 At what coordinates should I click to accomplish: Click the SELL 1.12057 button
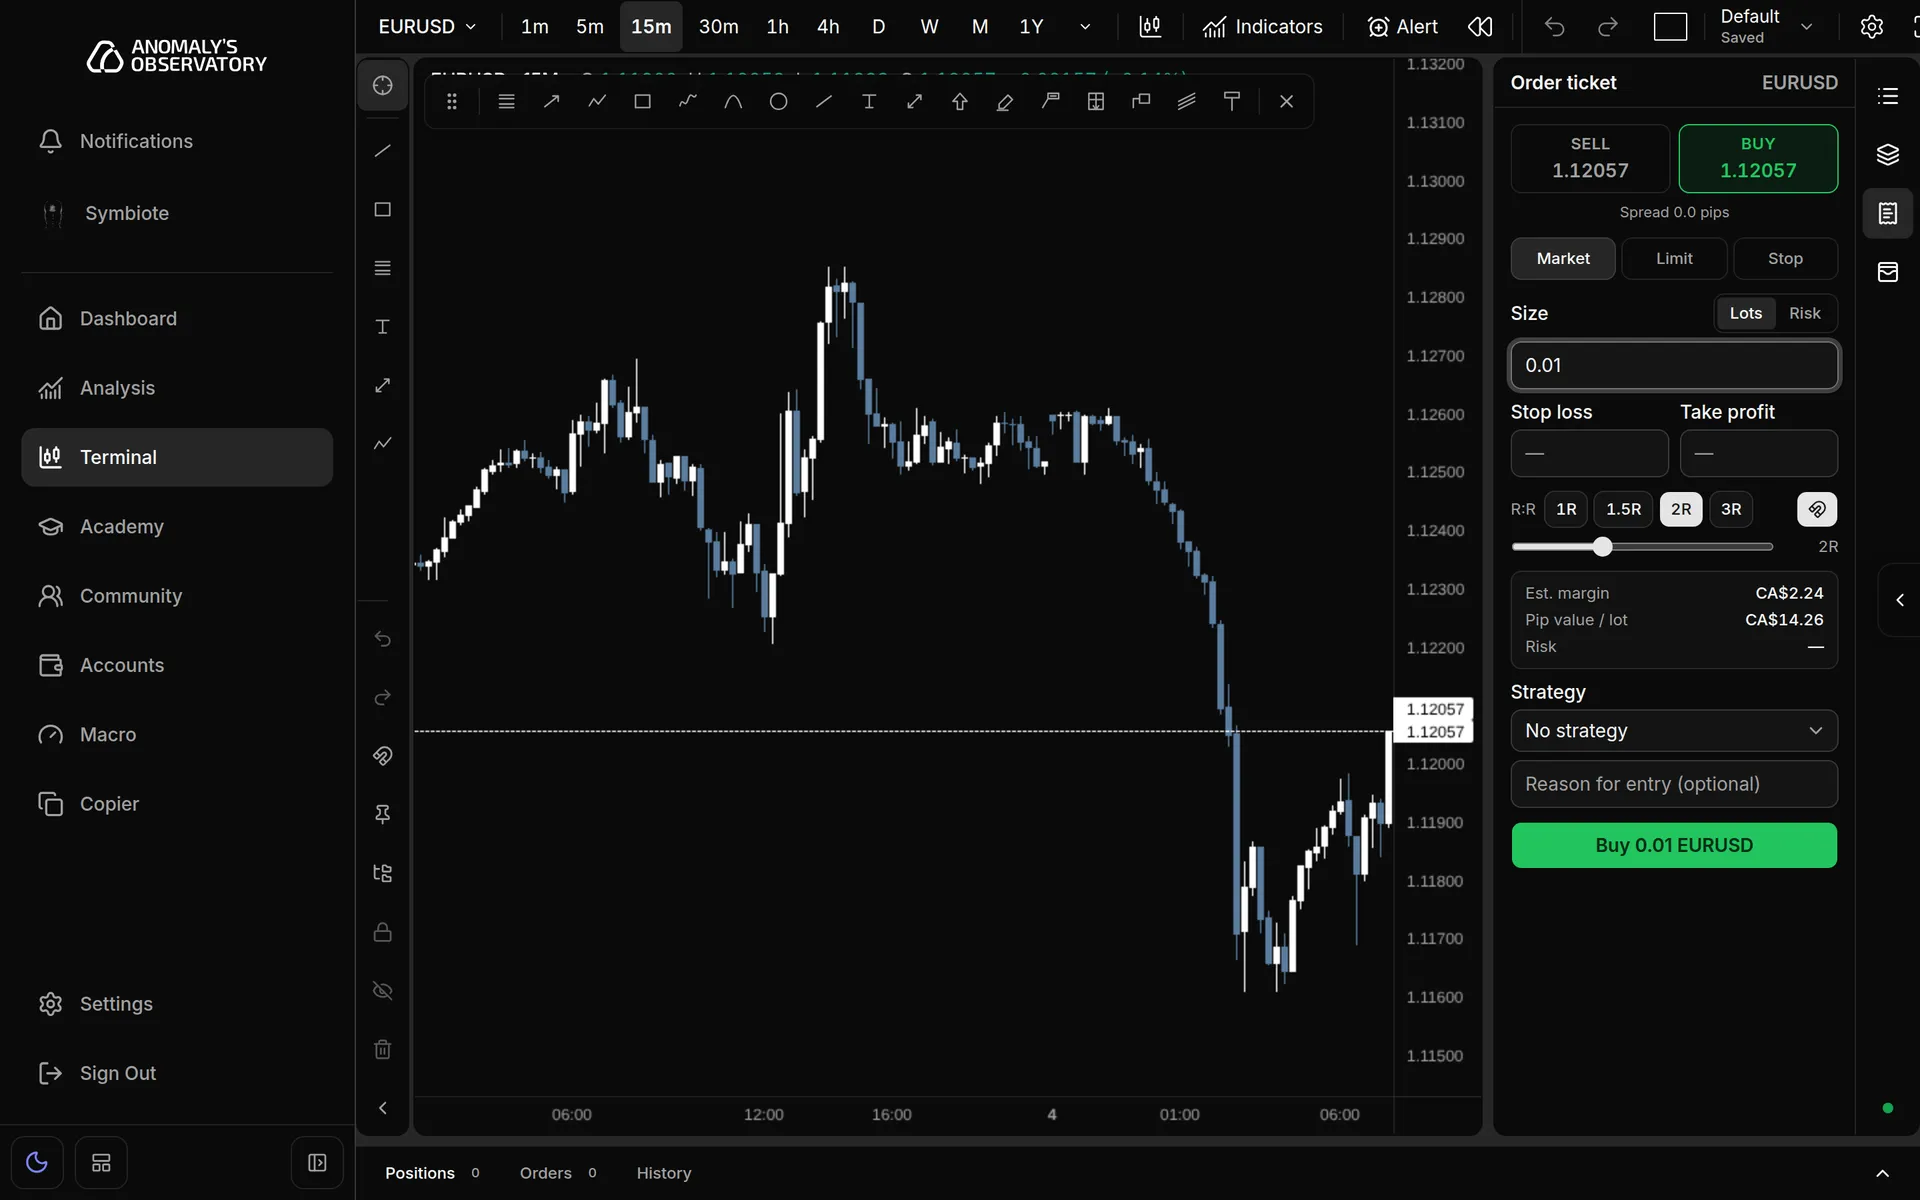[x=1590, y=158]
